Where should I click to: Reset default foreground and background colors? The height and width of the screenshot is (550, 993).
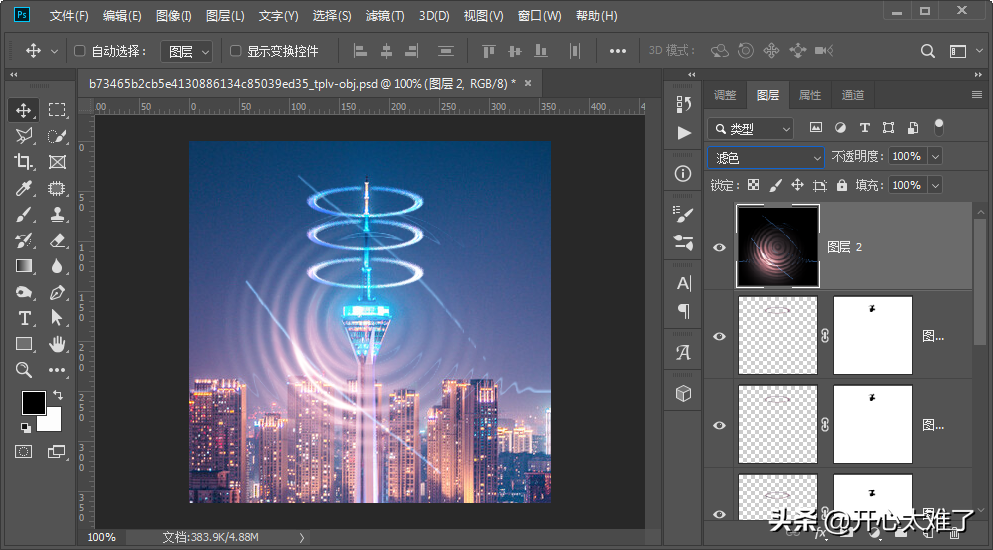pos(25,428)
